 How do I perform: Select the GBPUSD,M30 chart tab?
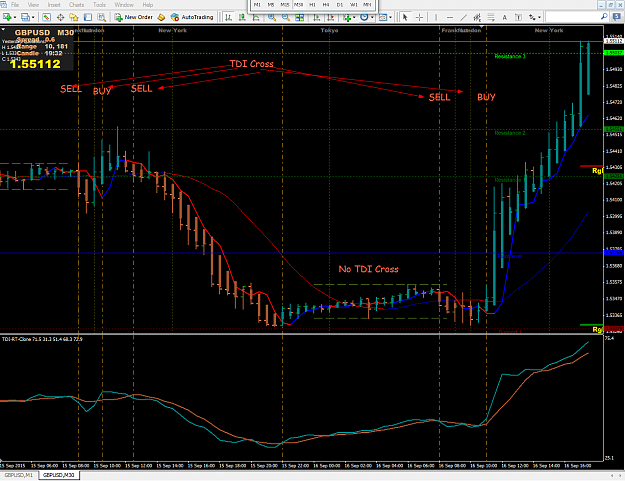pos(59,475)
